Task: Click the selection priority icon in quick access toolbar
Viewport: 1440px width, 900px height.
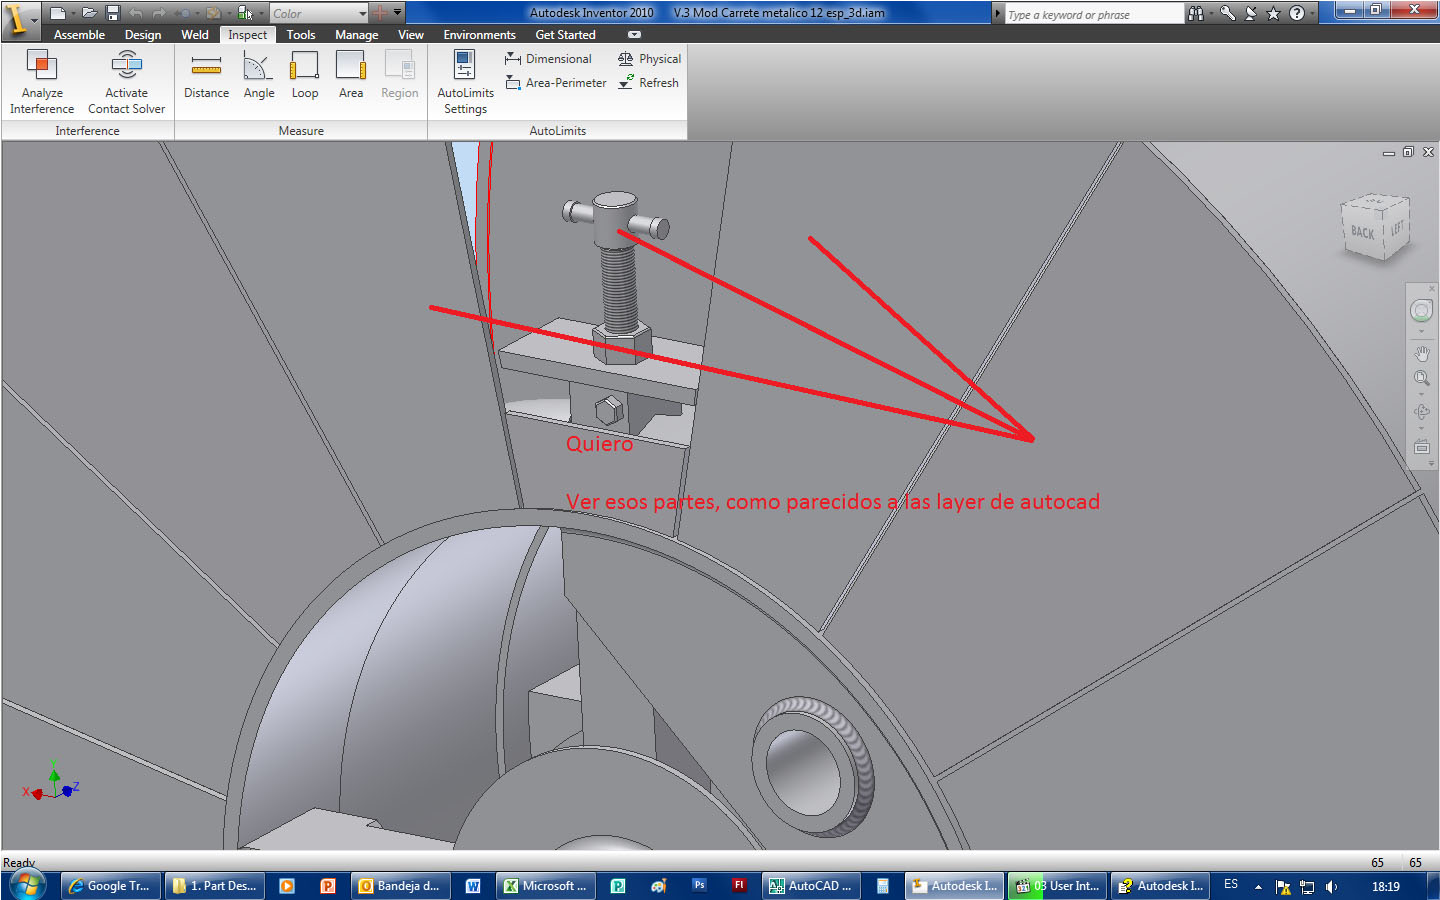Action: click(244, 13)
